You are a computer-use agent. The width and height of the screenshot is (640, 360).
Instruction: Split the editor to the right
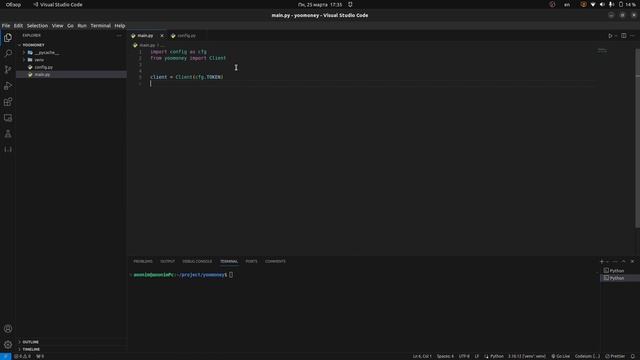tap(624, 36)
